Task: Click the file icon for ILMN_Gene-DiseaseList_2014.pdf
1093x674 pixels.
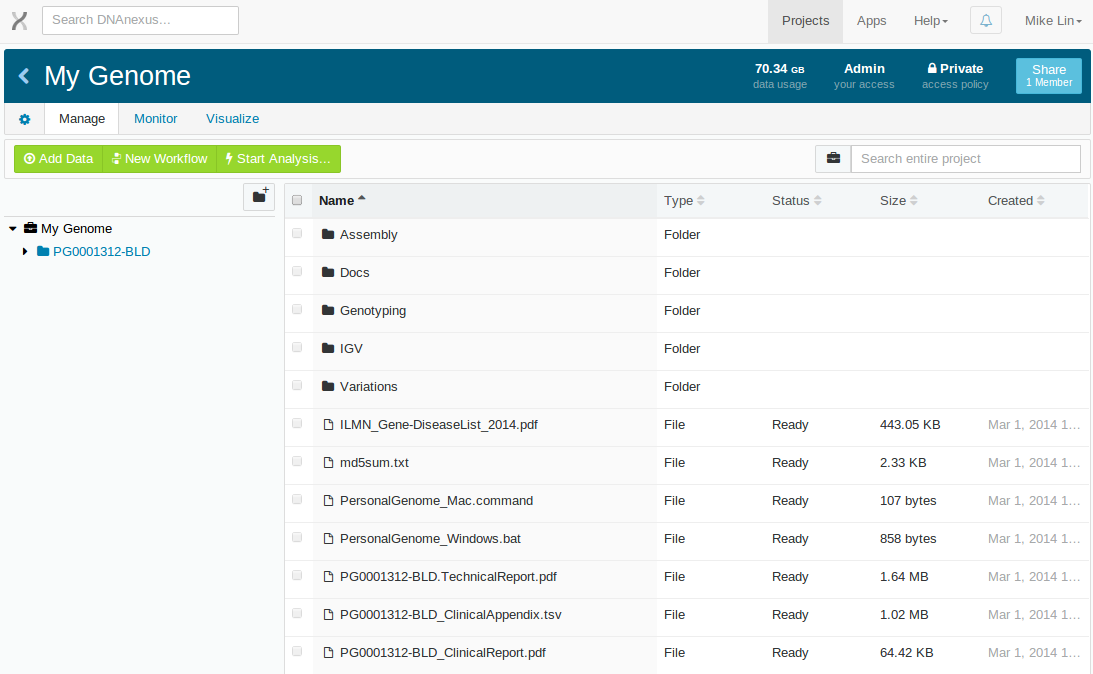Action: 328,424
